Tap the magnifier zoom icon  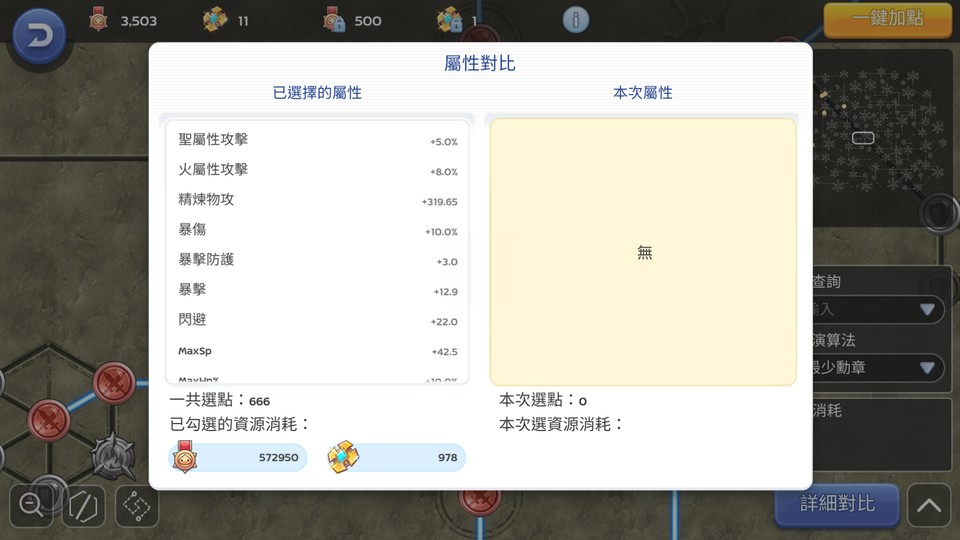(x=31, y=506)
